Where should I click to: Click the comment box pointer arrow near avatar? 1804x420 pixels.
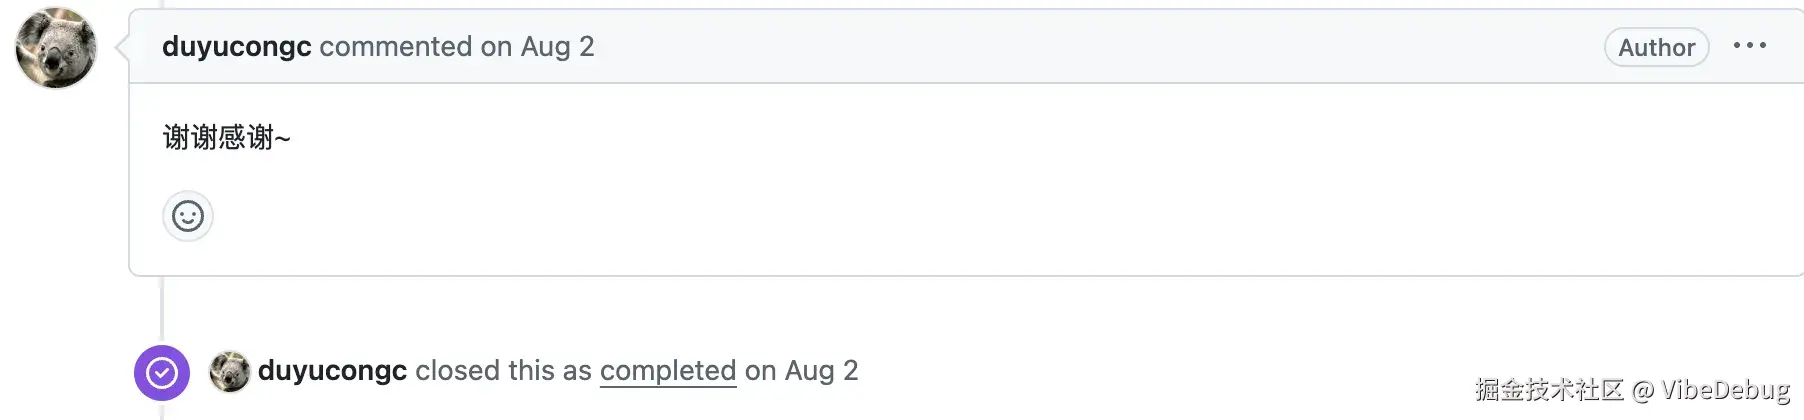pyautogui.click(x=122, y=47)
